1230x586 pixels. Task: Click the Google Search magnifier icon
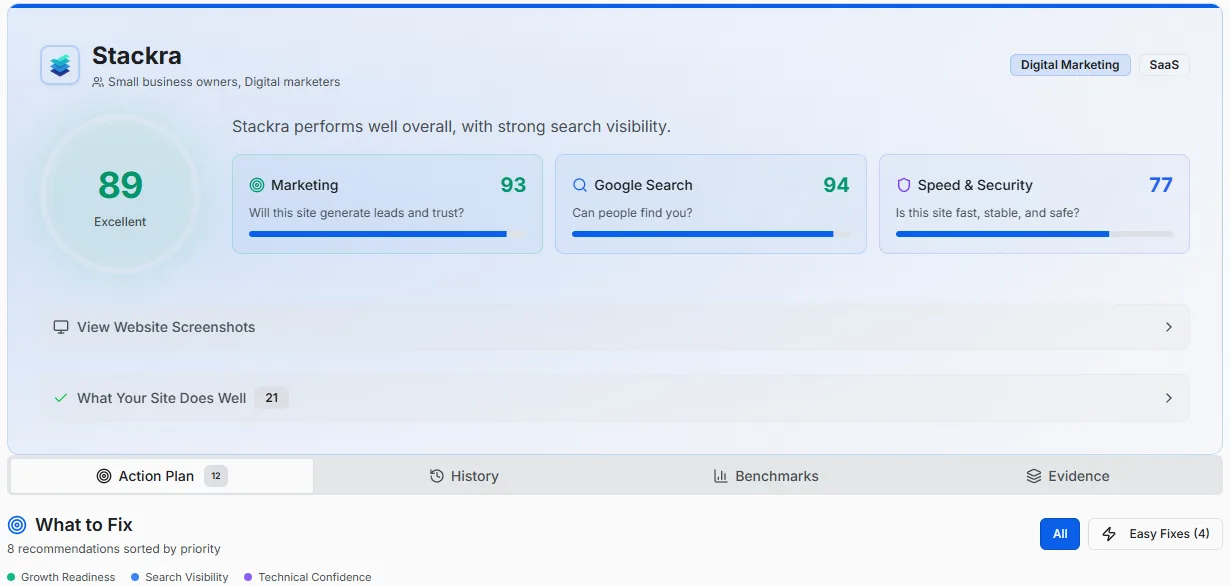click(x=580, y=185)
